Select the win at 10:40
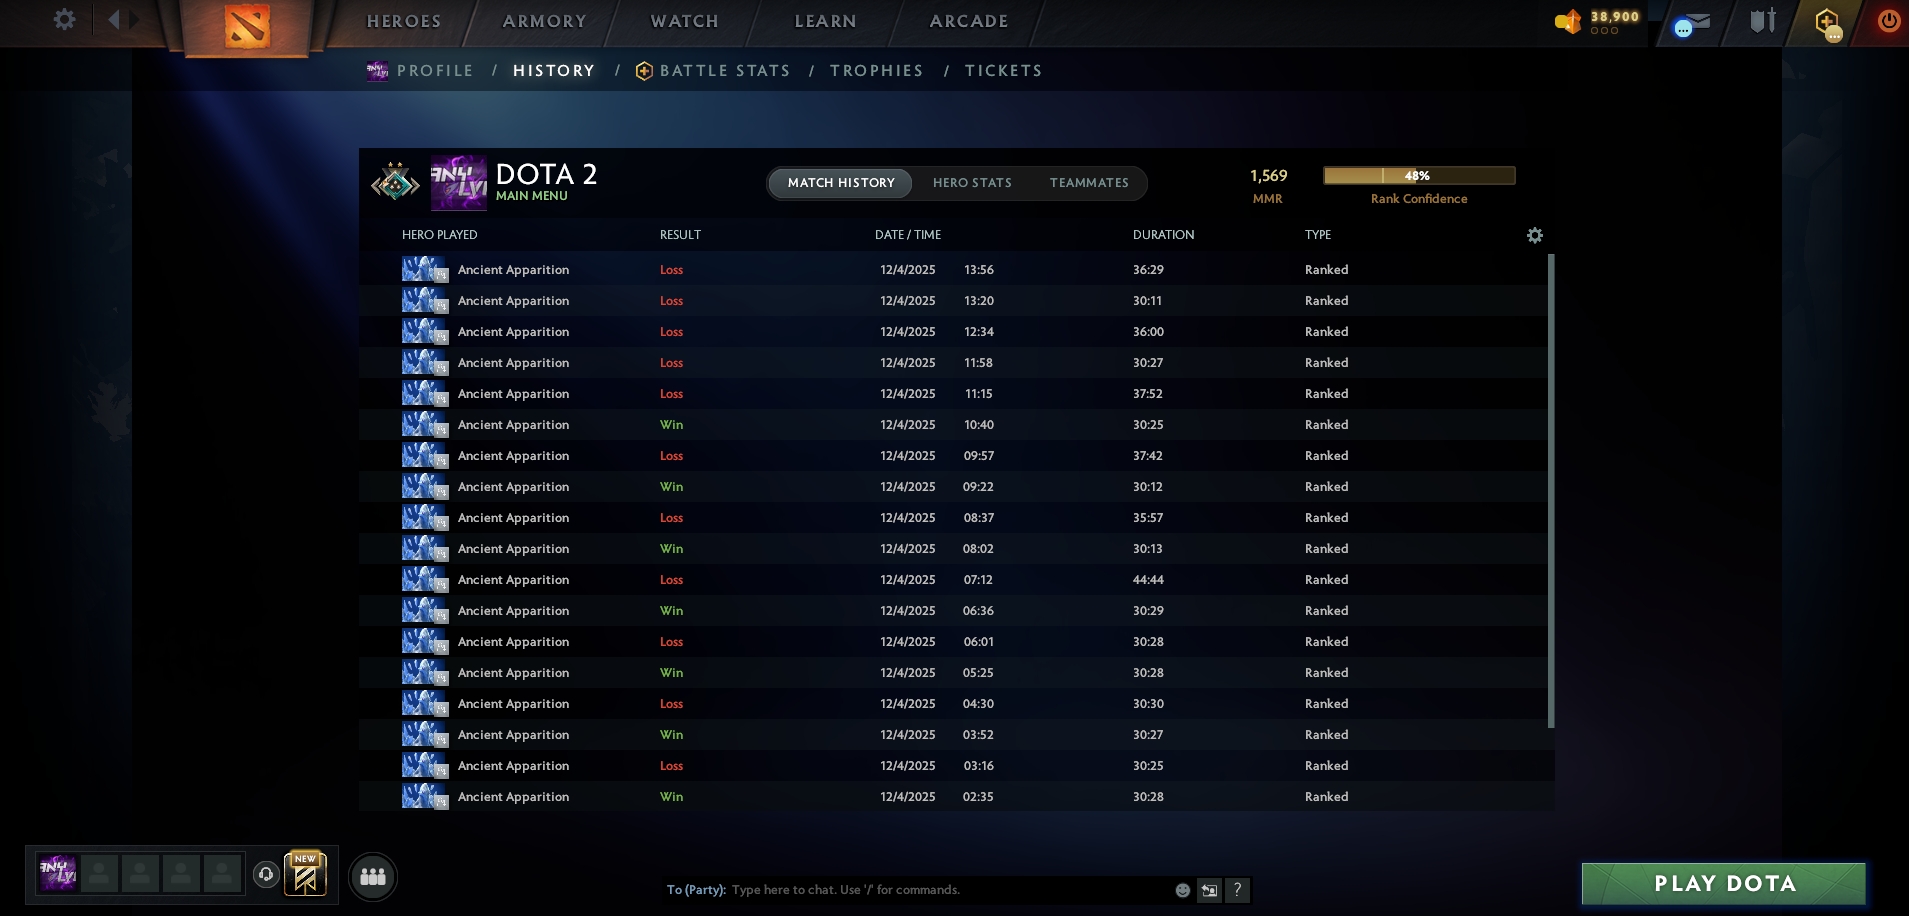The image size is (1909, 916). (x=953, y=425)
